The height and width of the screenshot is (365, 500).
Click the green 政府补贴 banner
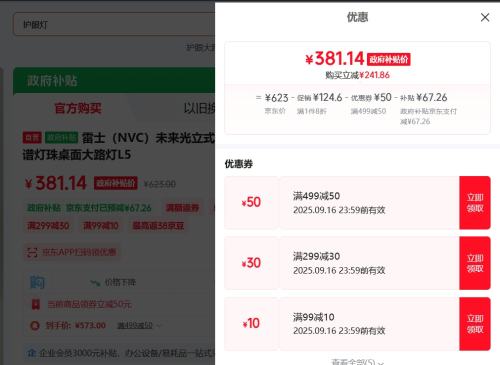(114, 80)
